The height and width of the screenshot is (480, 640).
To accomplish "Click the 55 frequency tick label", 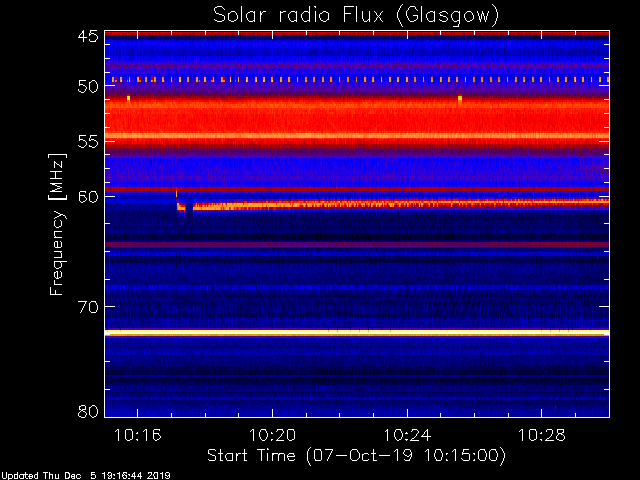I will click(88, 142).
